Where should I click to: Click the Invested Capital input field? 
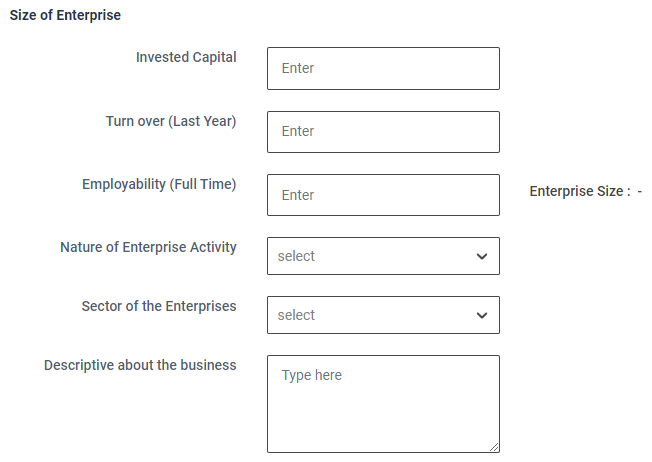383,69
